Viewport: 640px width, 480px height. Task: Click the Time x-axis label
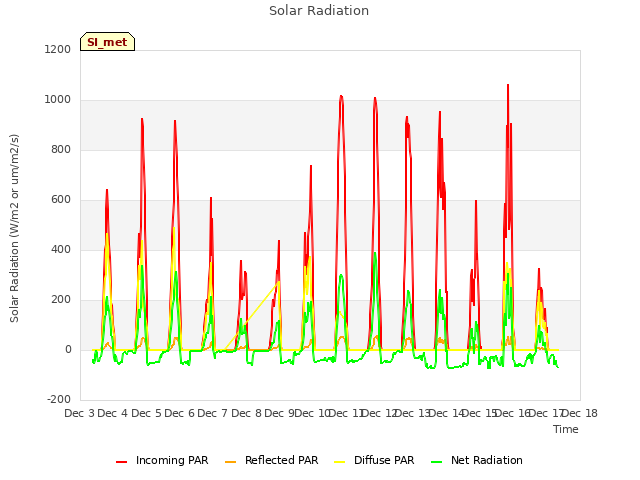(x=566, y=429)
